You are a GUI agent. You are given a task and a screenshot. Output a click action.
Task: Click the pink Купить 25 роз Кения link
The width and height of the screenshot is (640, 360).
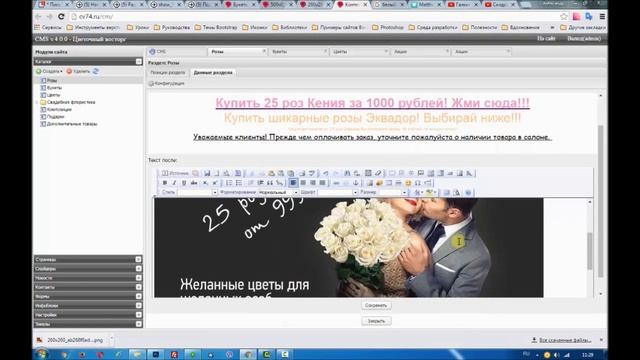pyautogui.click(x=372, y=103)
